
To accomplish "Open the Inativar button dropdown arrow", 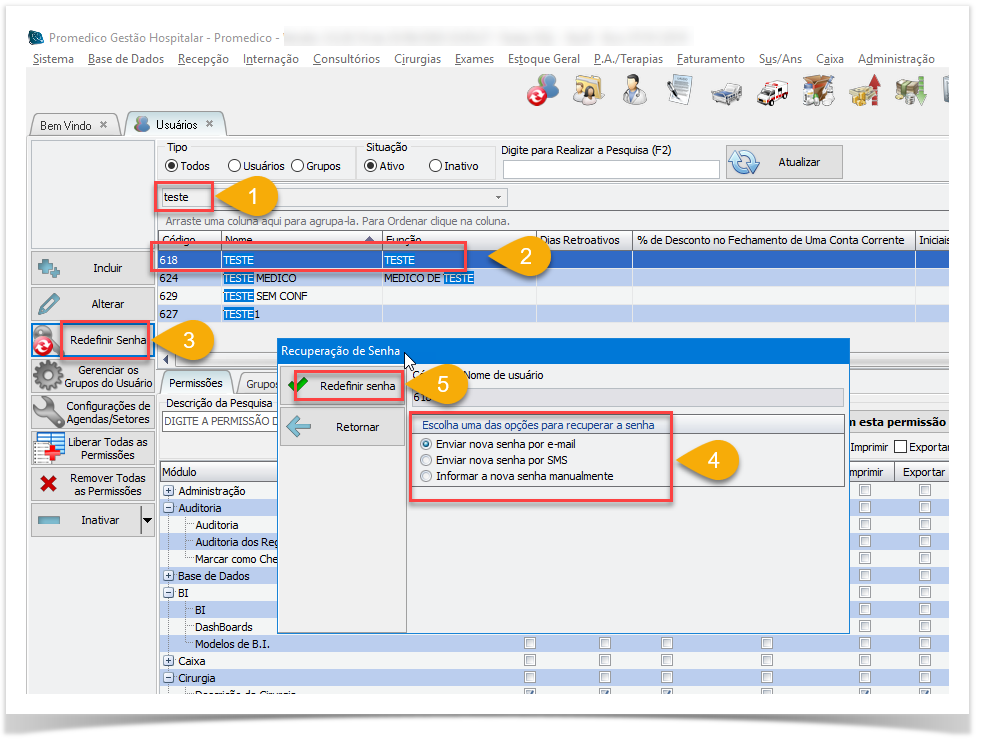I will pyautogui.click(x=148, y=520).
